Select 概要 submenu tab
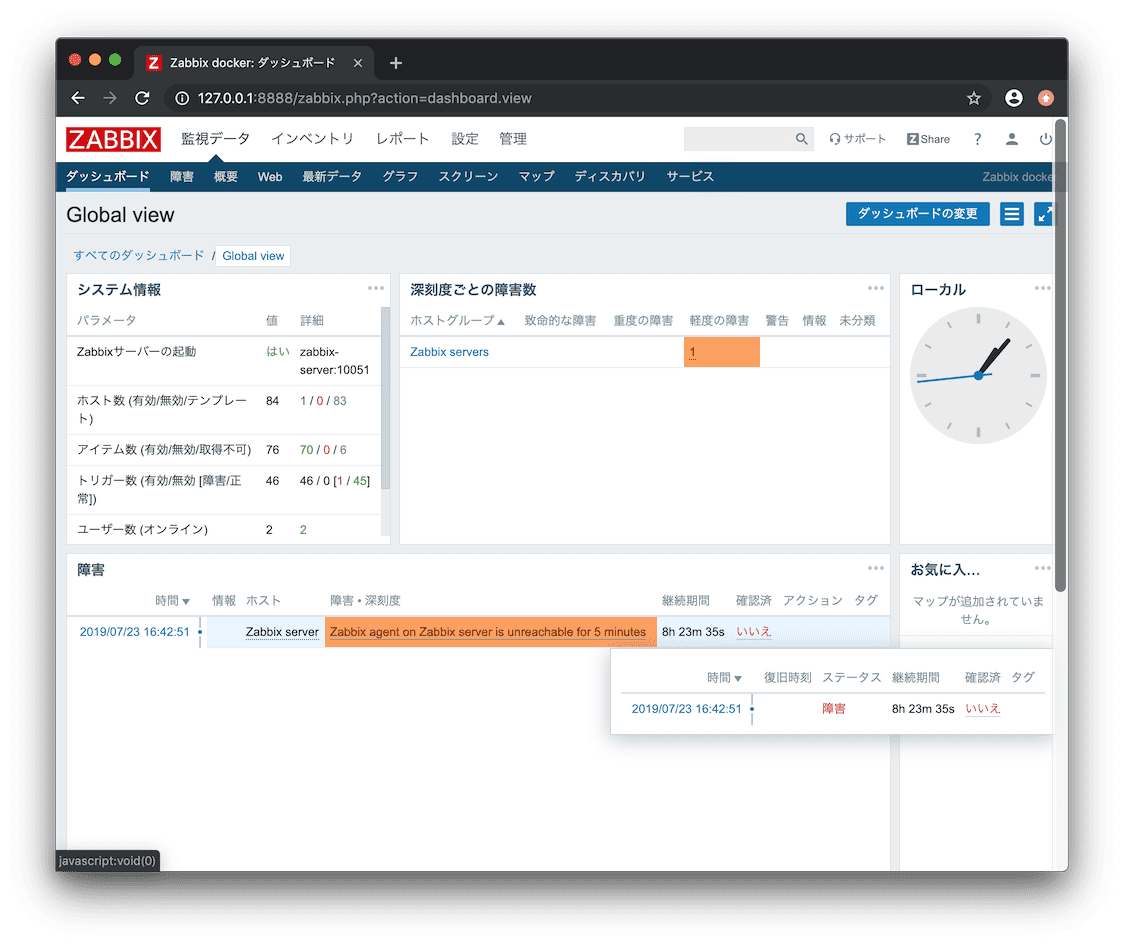The image size is (1124, 945). [x=226, y=176]
